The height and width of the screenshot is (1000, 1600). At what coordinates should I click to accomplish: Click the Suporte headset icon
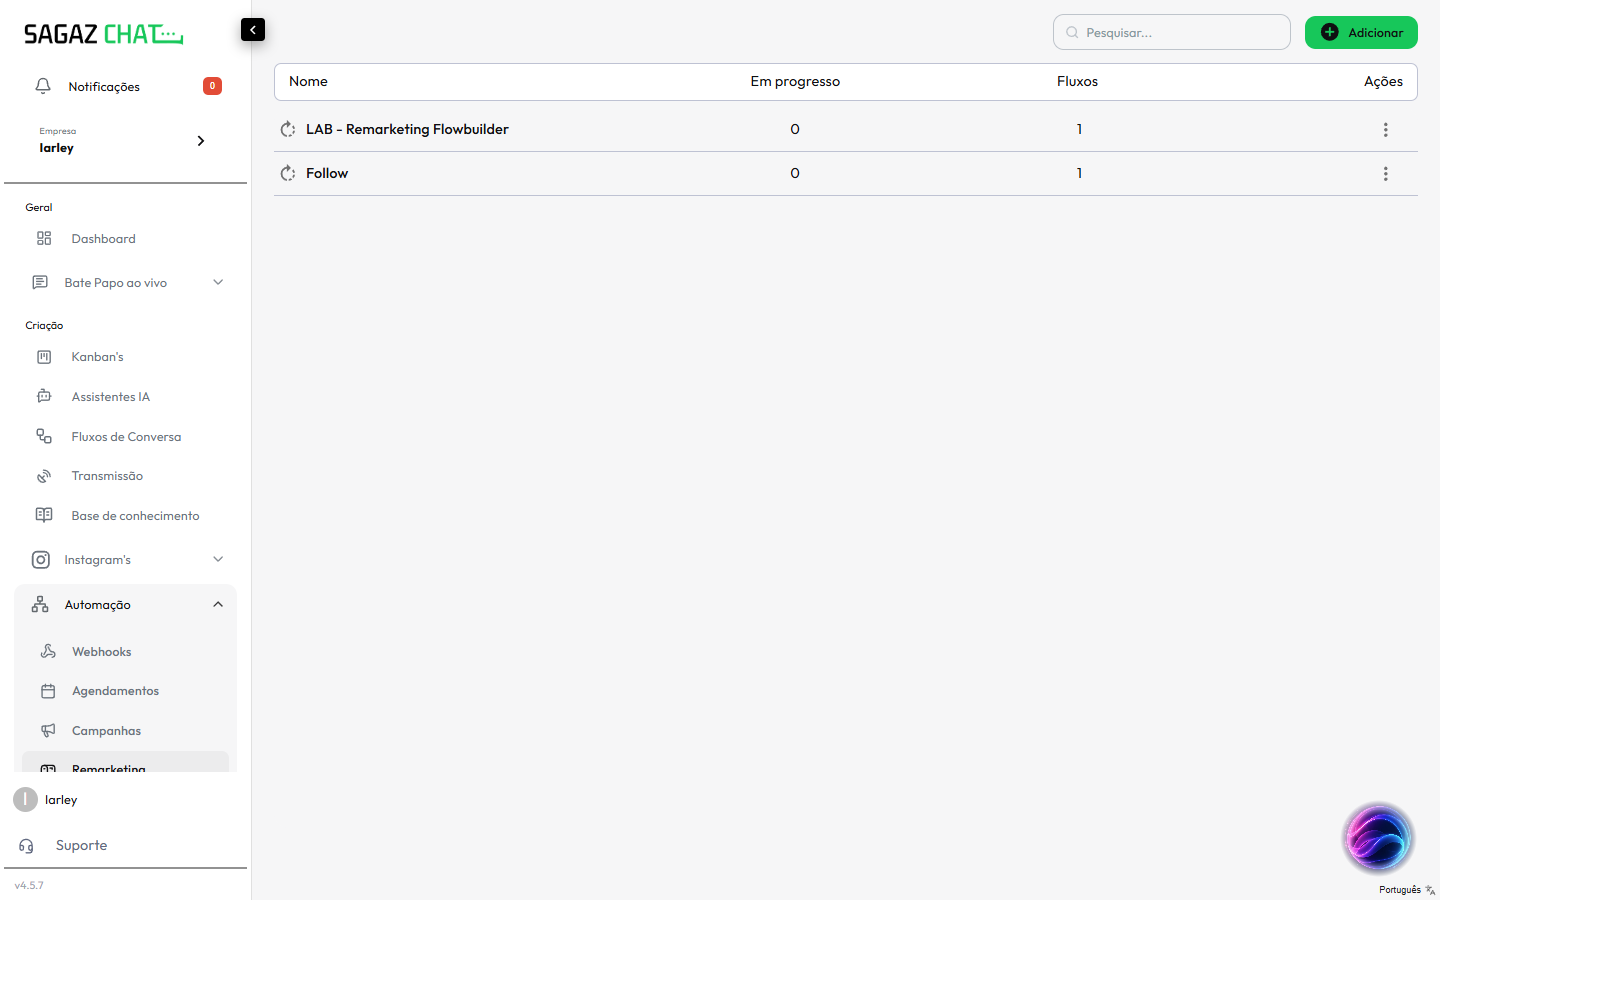[x=26, y=846]
